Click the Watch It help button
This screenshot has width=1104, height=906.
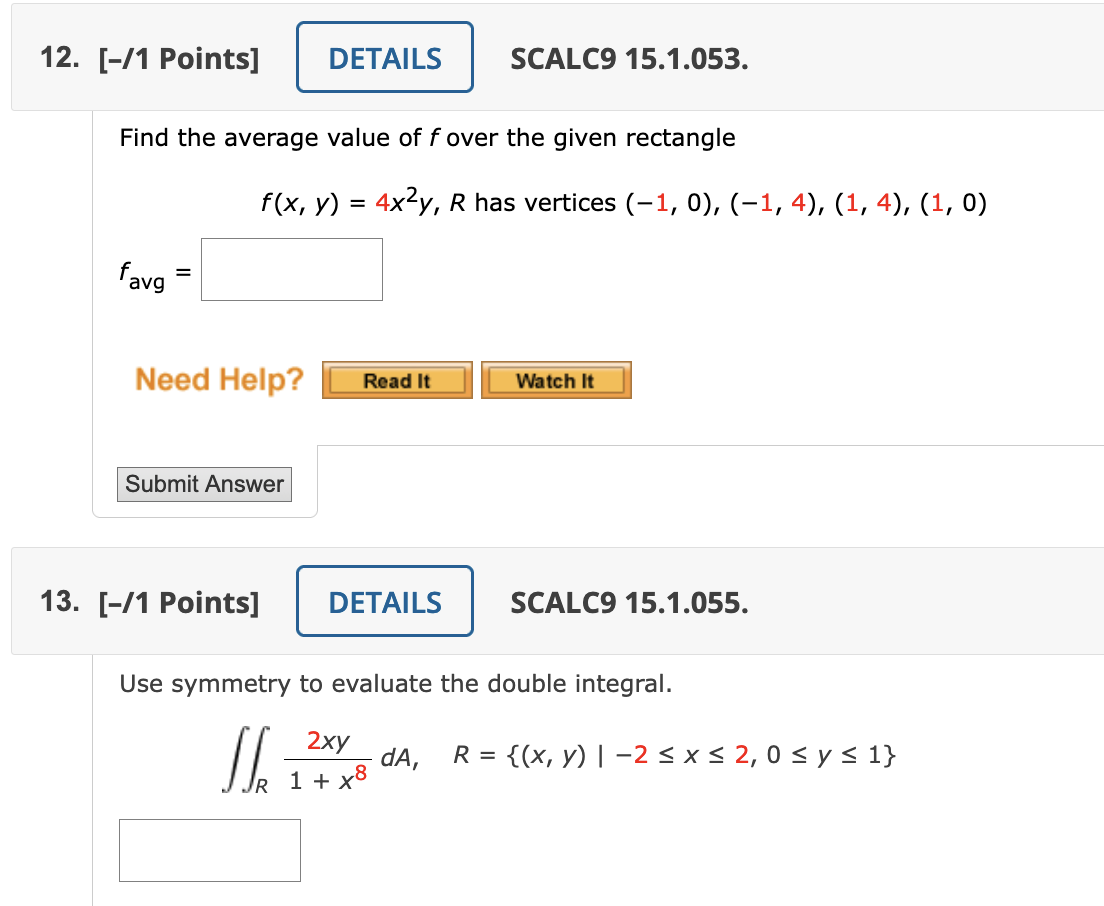click(x=556, y=380)
